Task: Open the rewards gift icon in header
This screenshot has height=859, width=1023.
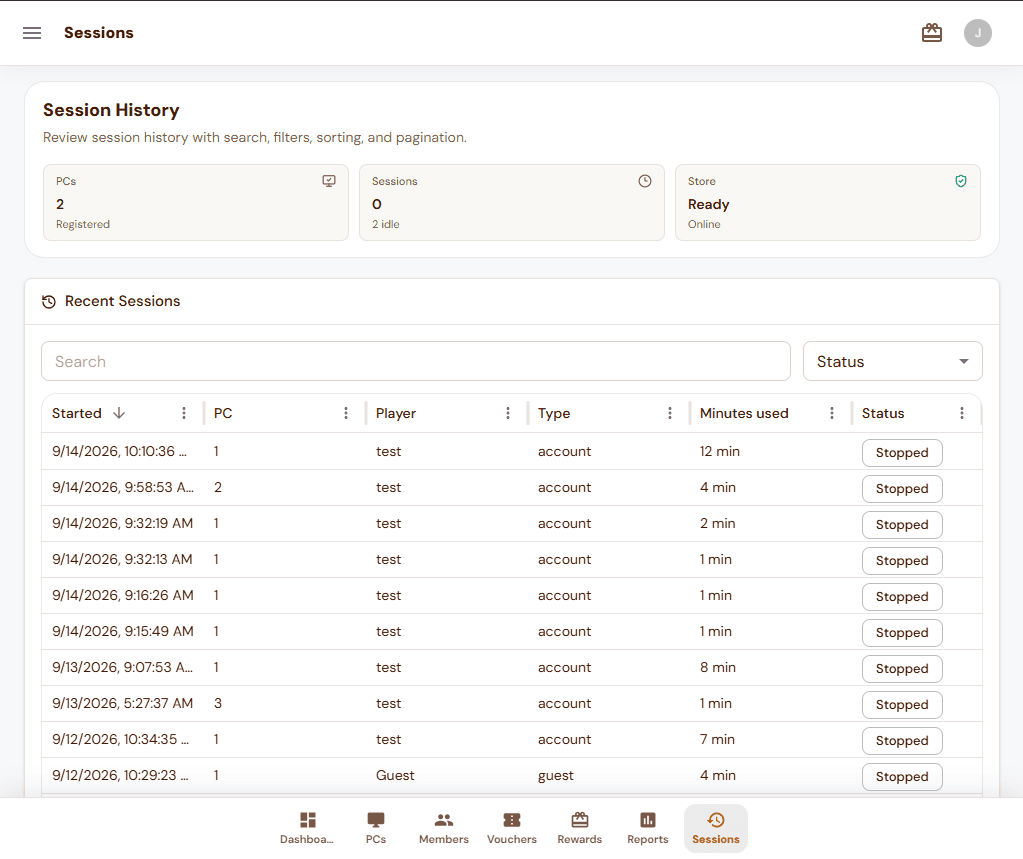Action: 932,33
